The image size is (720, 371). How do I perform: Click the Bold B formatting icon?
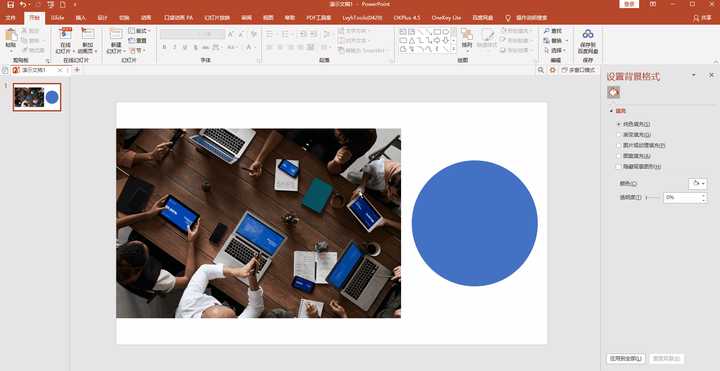tap(164, 47)
